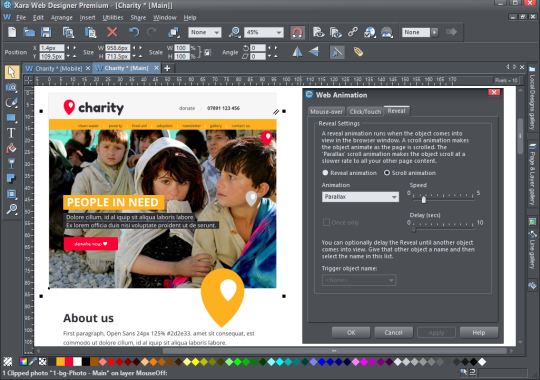Screen dimensions: 540x380
Task: Click the Link chain icon
Action: click(353, 32)
